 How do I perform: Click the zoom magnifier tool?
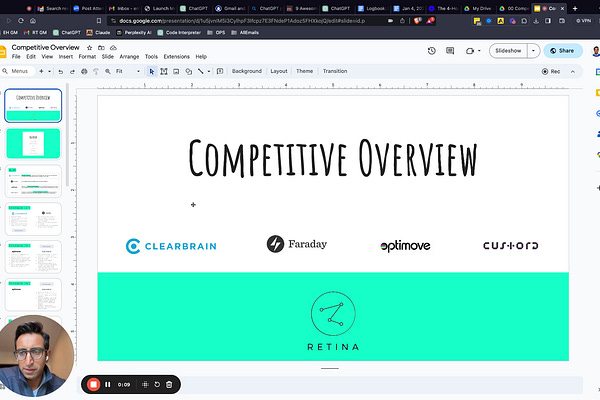click(x=108, y=71)
